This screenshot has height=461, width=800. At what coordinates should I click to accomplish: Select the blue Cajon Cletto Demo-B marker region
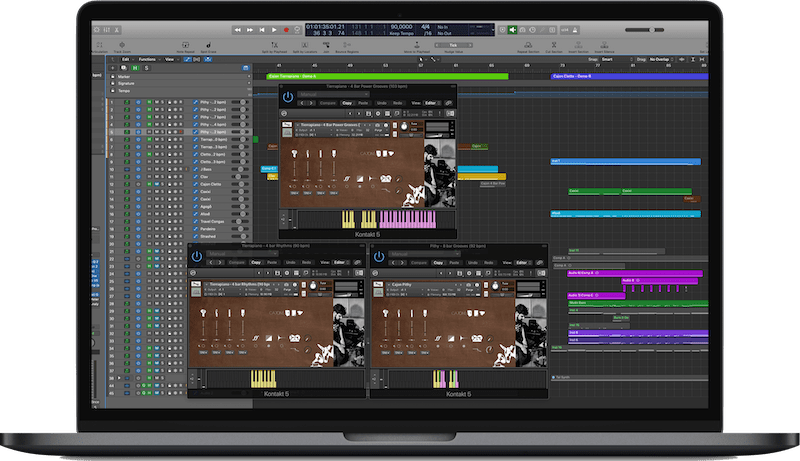[630, 76]
